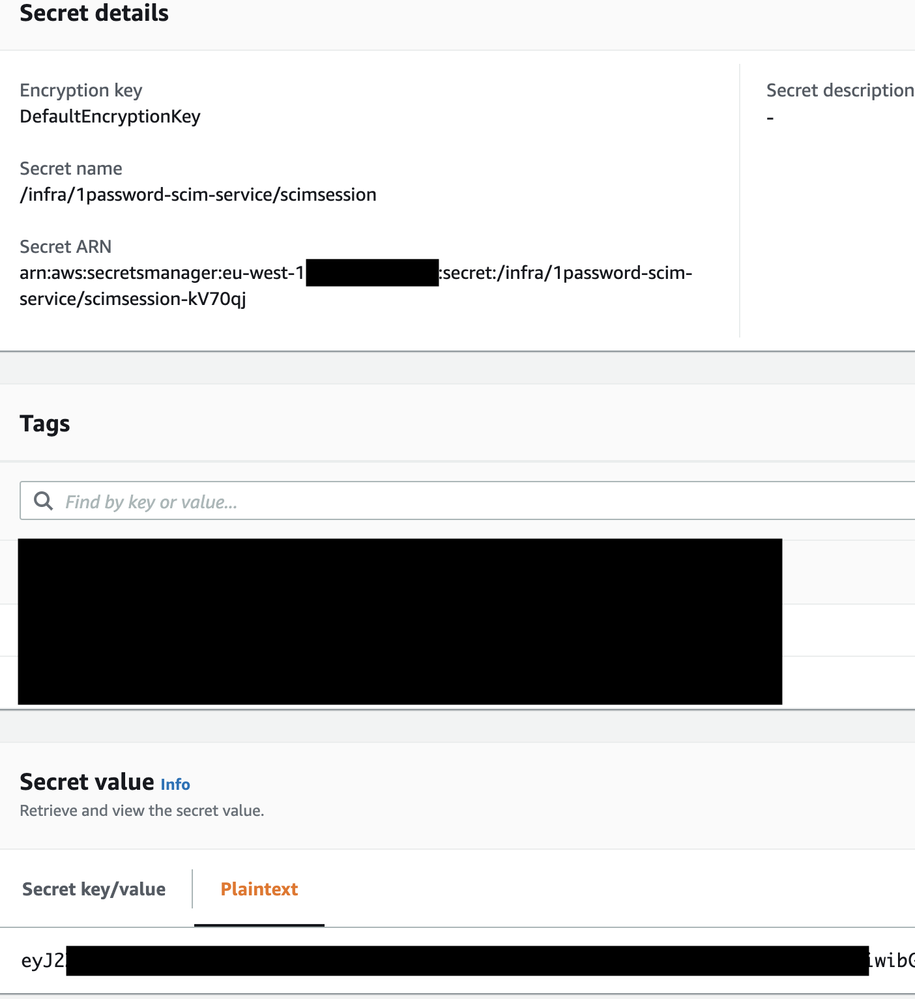Click the secret name path ending in scimsession

coord(198,194)
